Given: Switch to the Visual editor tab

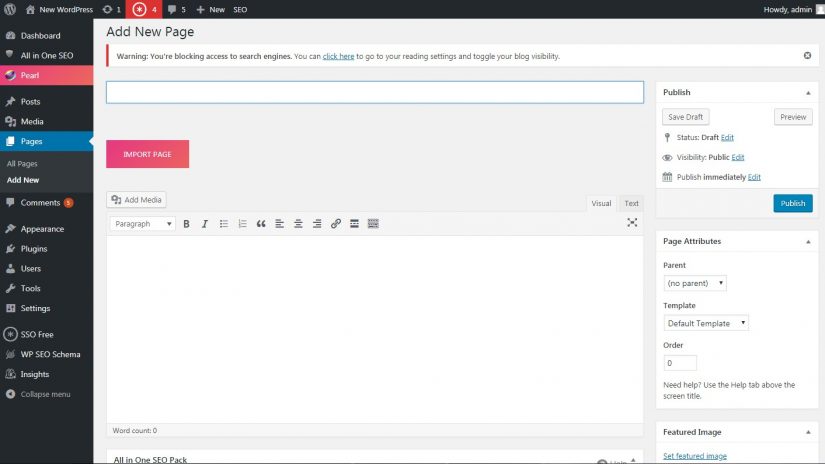Looking at the screenshot, I should (x=601, y=203).
